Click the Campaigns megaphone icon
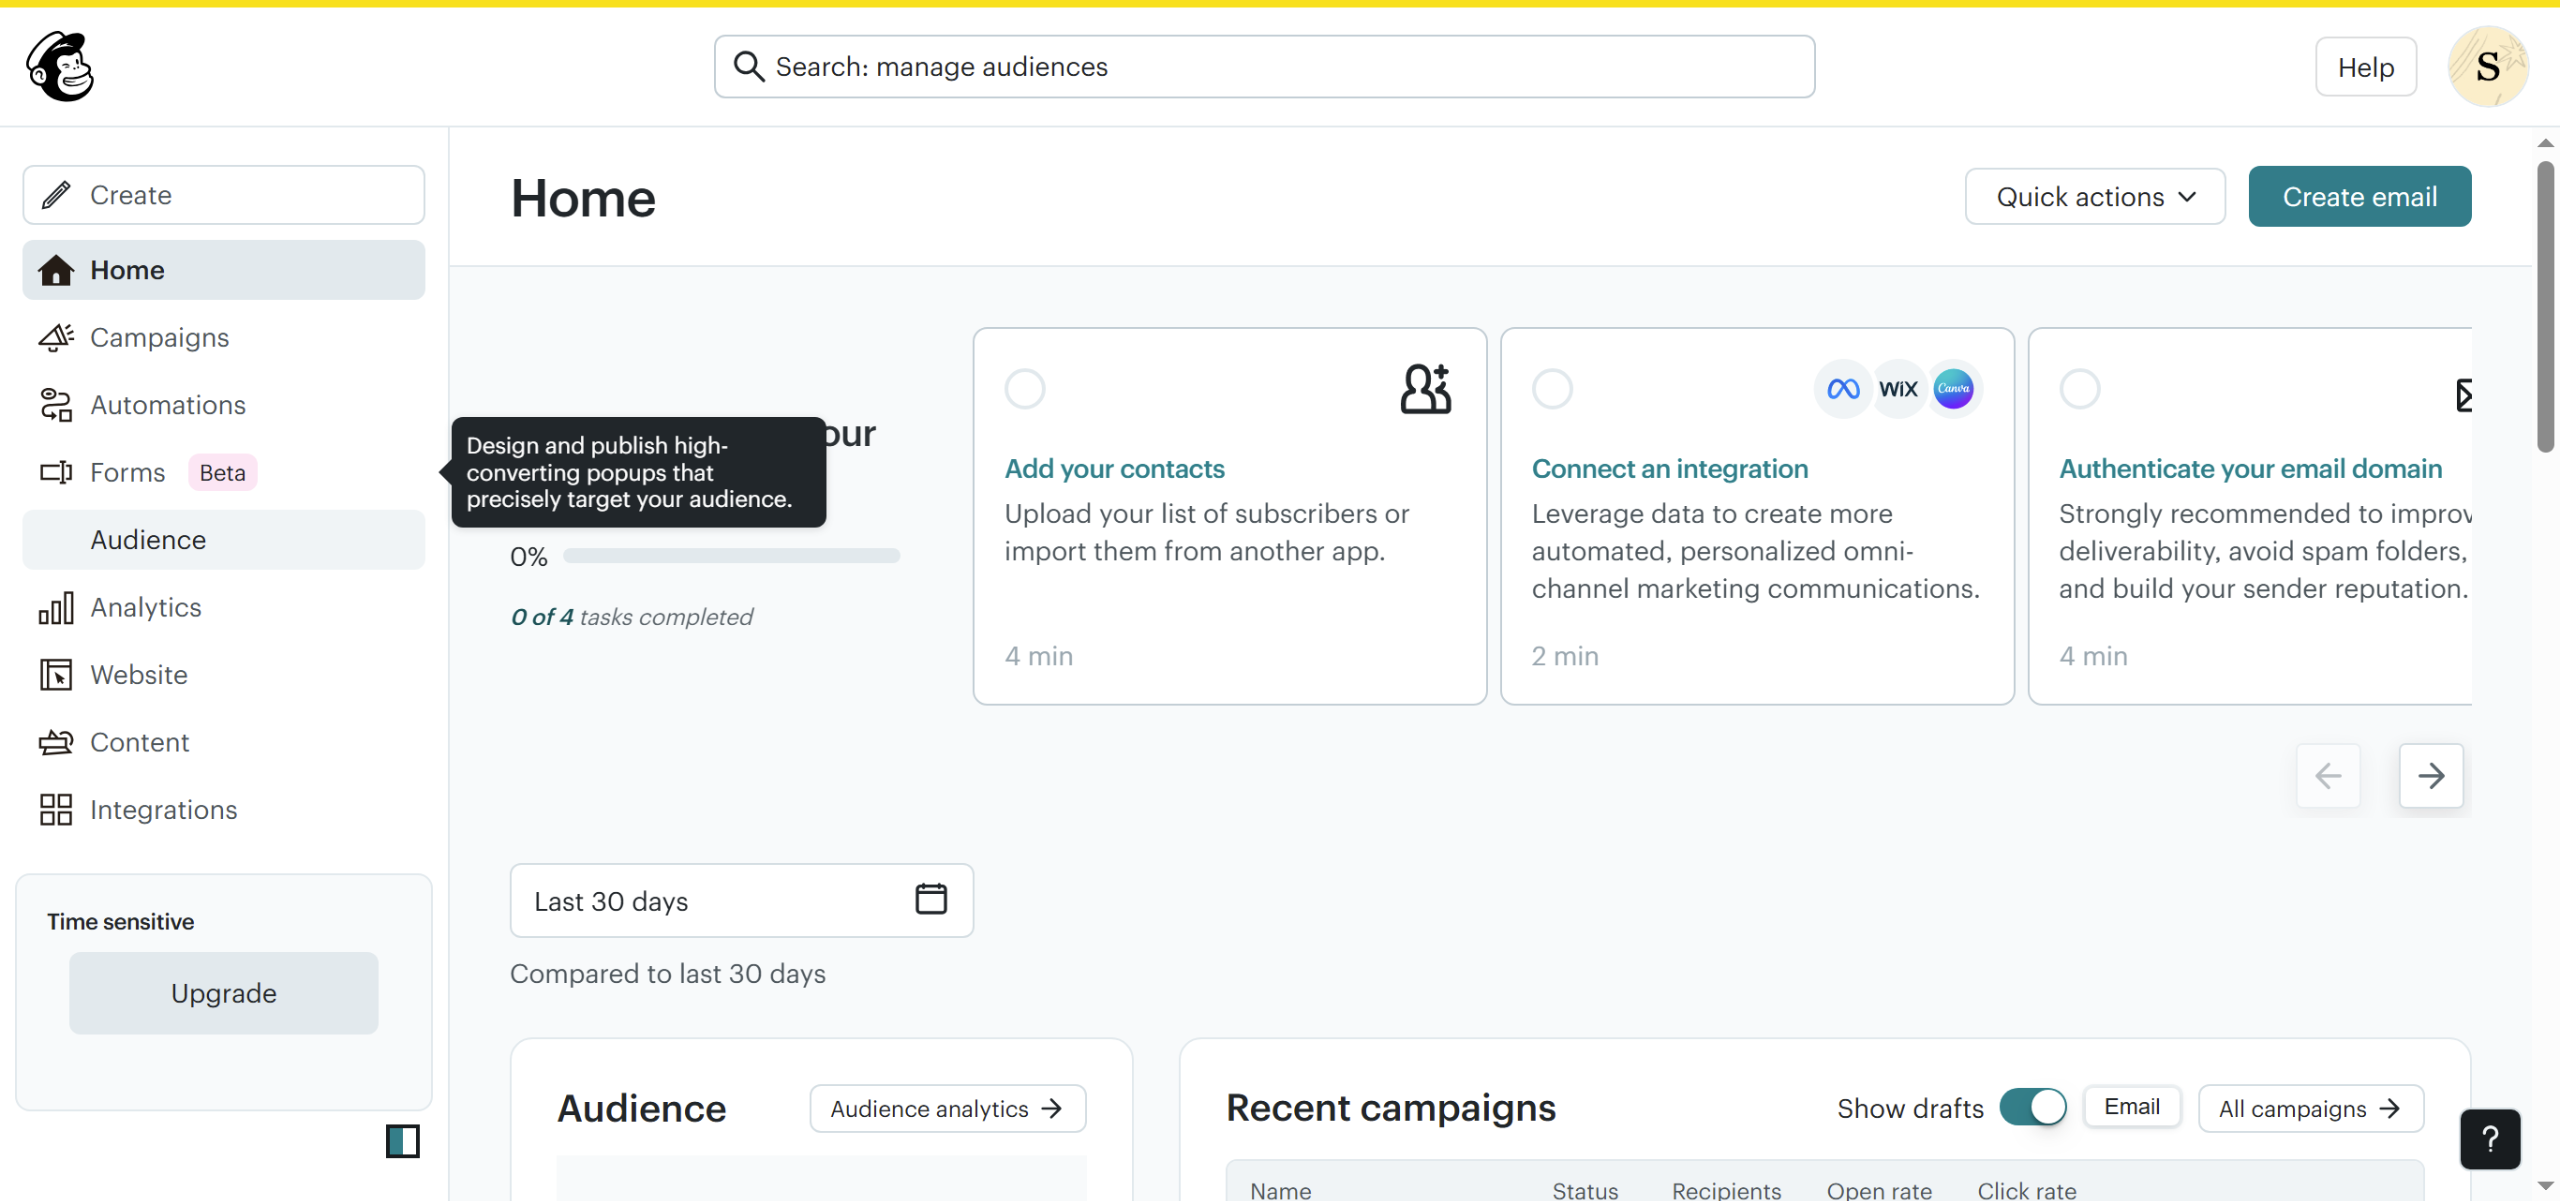The image size is (2560, 1201). pyautogui.click(x=56, y=338)
